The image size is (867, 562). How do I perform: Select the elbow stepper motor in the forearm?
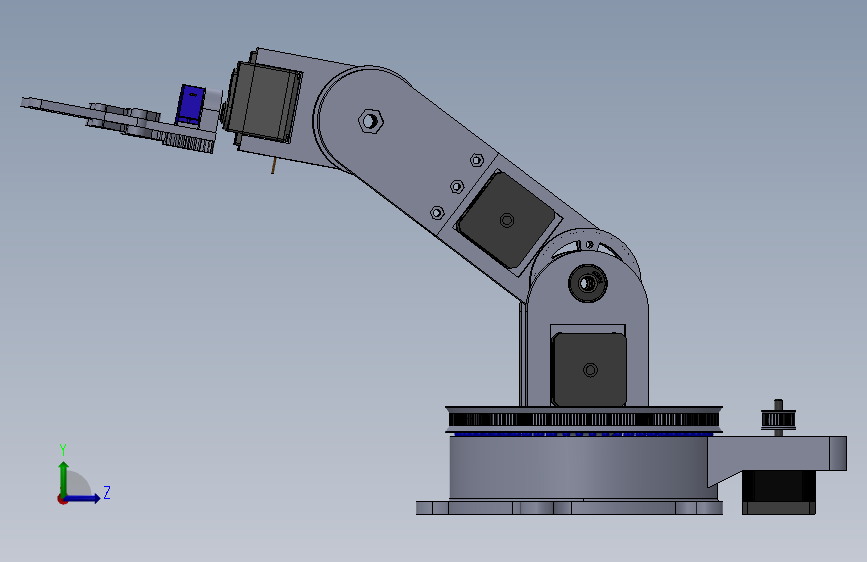(506, 220)
